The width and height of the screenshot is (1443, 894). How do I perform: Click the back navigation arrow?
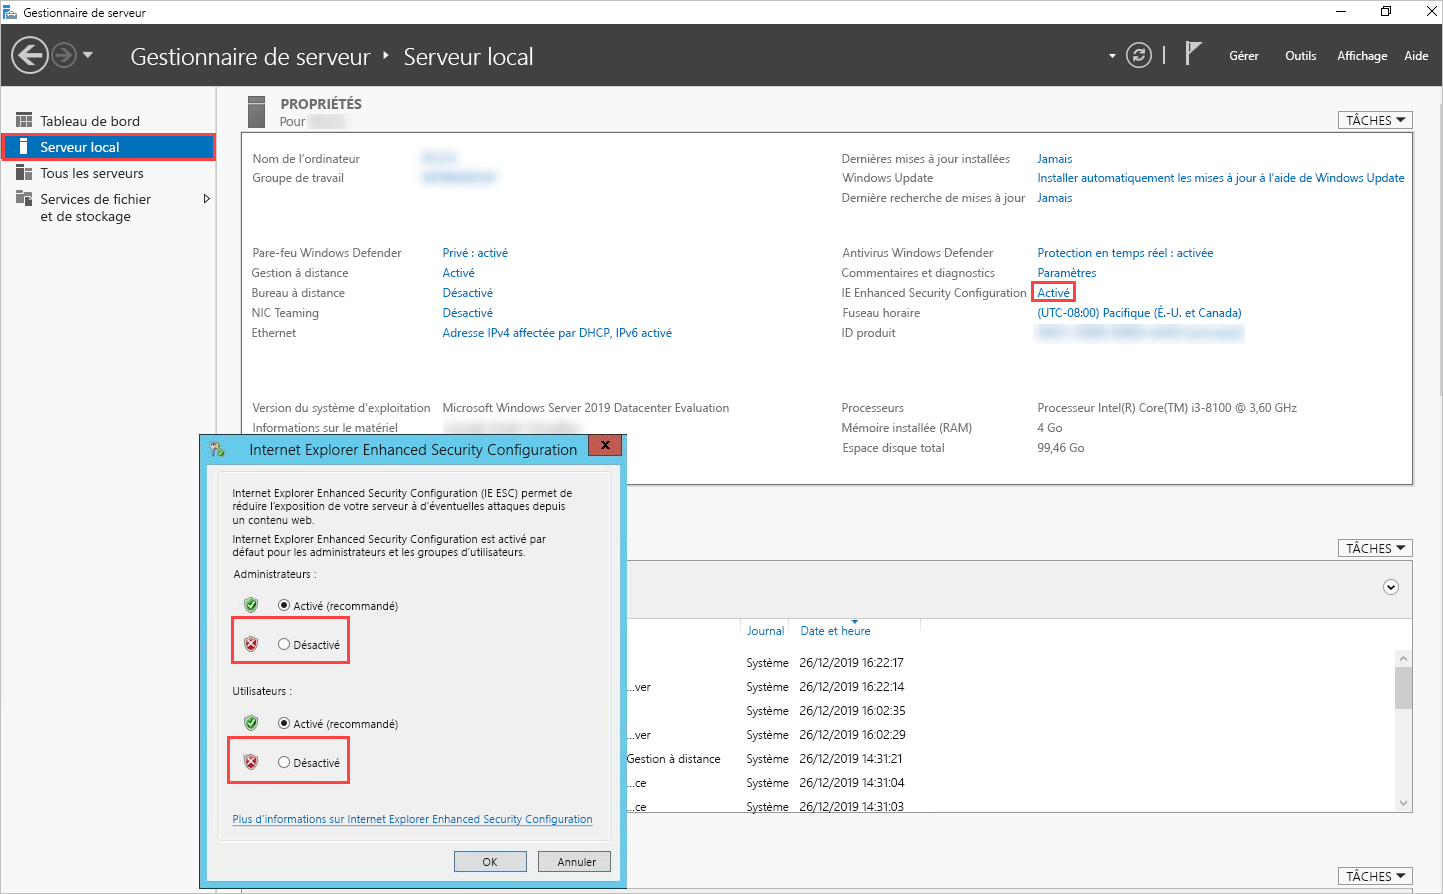(x=29, y=54)
